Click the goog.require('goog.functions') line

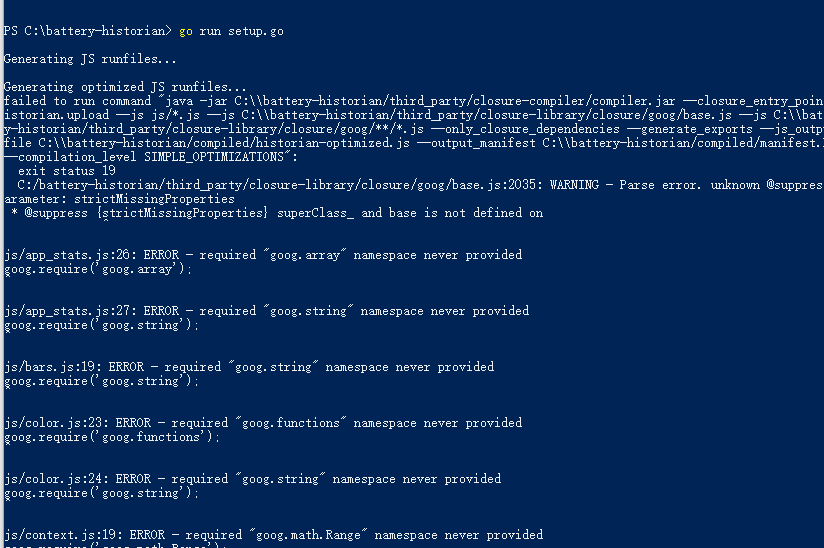click(111, 437)
